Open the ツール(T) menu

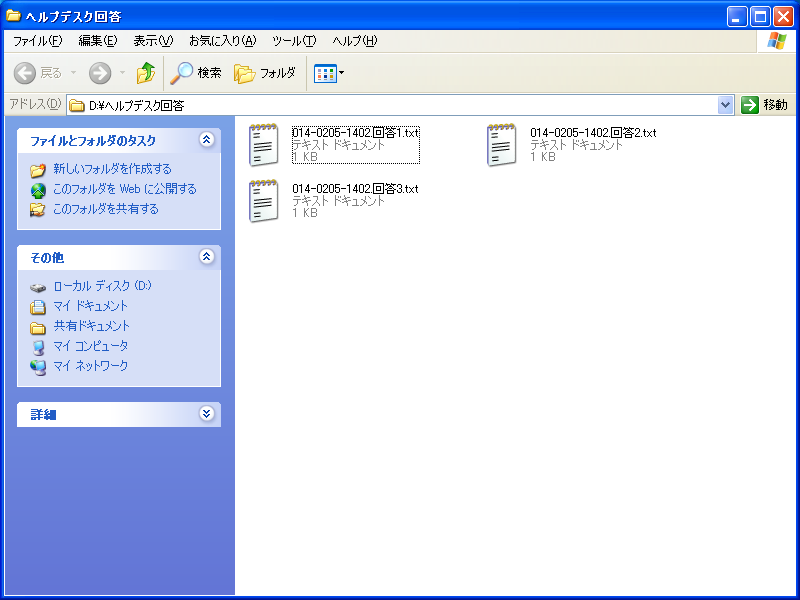(x=294, y=41)
